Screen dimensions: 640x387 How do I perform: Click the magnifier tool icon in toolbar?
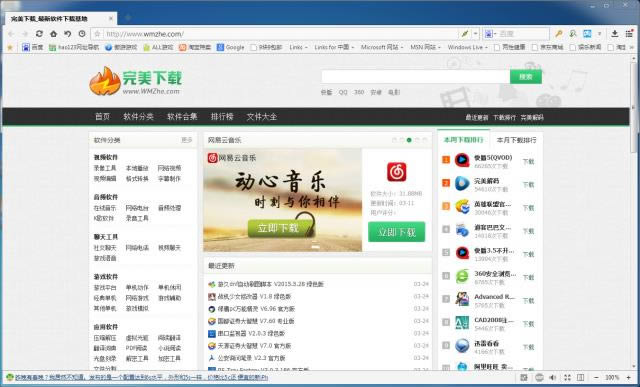573,34
